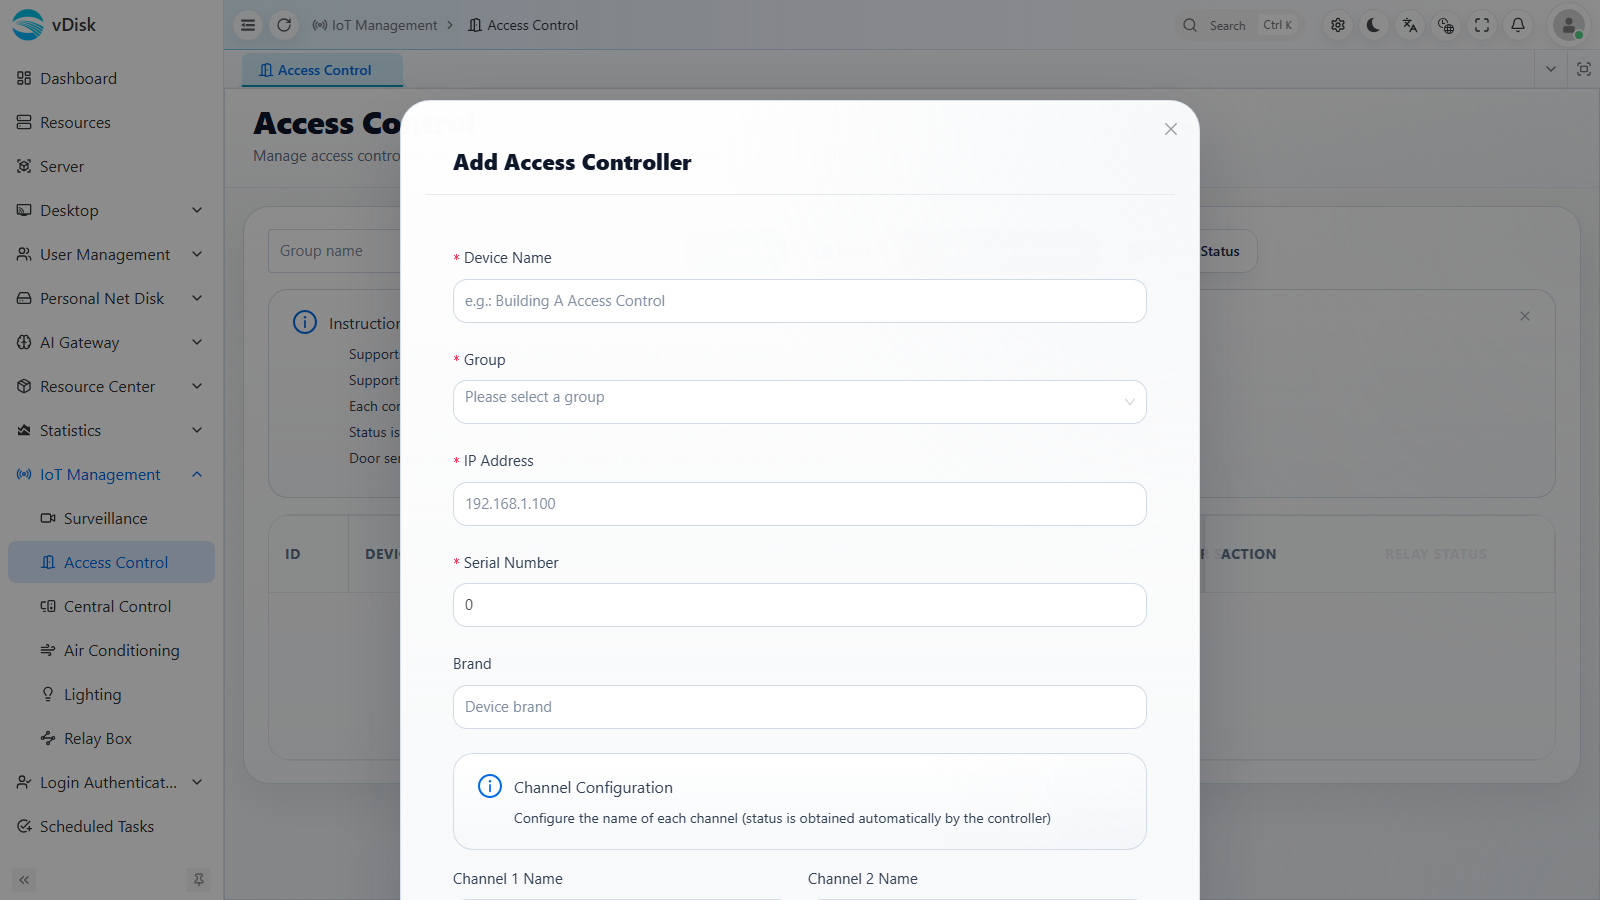This screenshot has height=900, width=1600.
Task: Open Scheduled Tasks in the sidebar
Action: 111,826
